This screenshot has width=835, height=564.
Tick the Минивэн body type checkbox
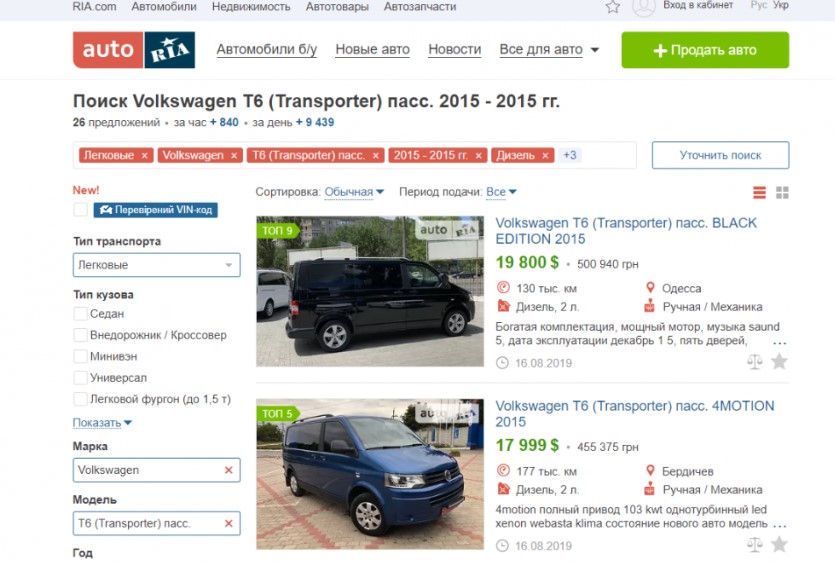pos(80,356)
